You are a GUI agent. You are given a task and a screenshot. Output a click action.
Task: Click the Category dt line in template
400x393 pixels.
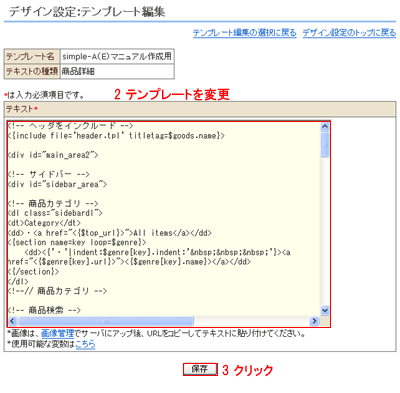pyautogui.click(x=44, y=223)
